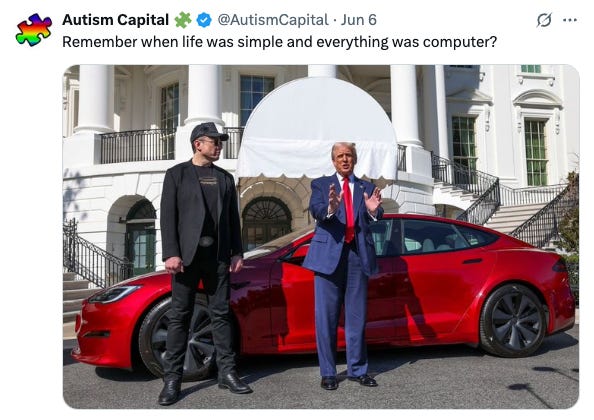
Task: Click the white curved awning in photo
Action: 317,129
